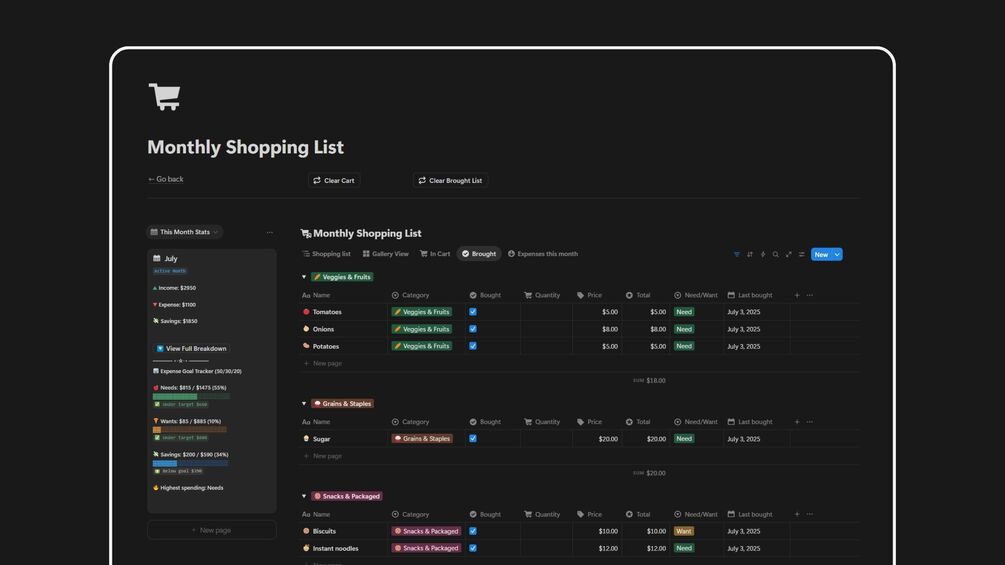Click the July card calendar icon
Screen dimensions: 1005x565
click(157, 258)
